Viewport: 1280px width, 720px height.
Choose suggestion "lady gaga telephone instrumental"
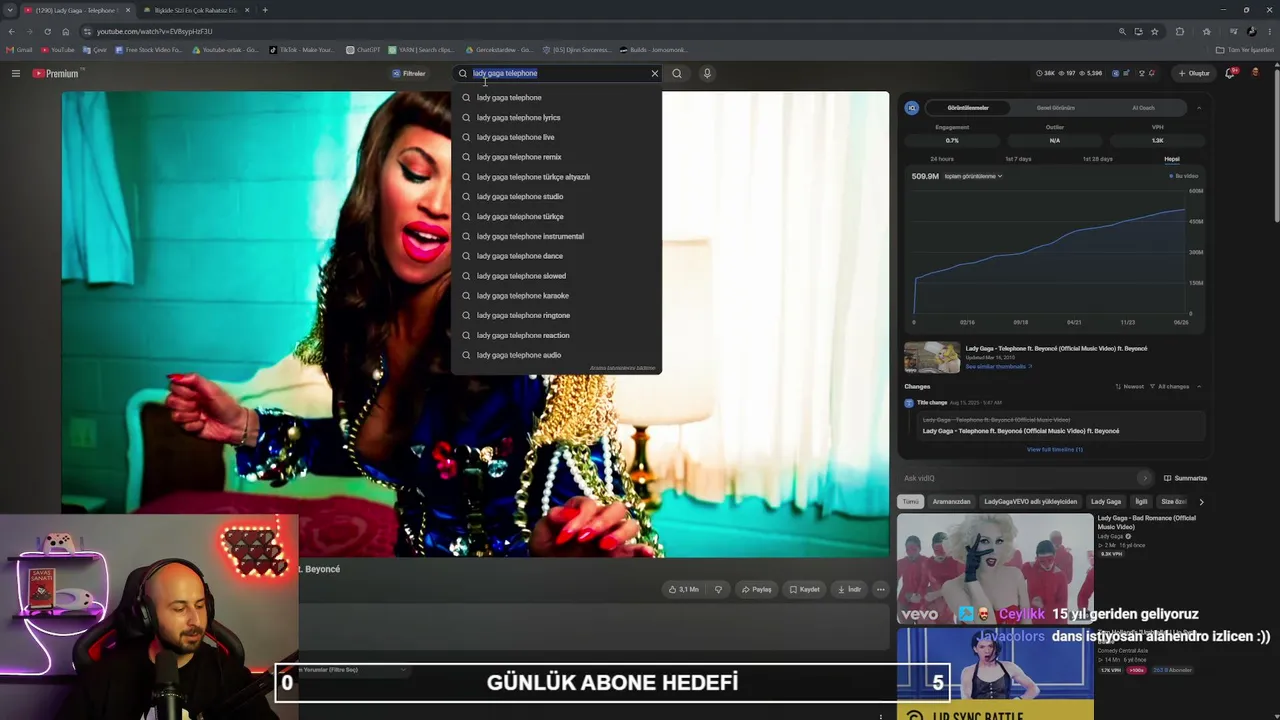pyautogui.click(x=556, y=236)
